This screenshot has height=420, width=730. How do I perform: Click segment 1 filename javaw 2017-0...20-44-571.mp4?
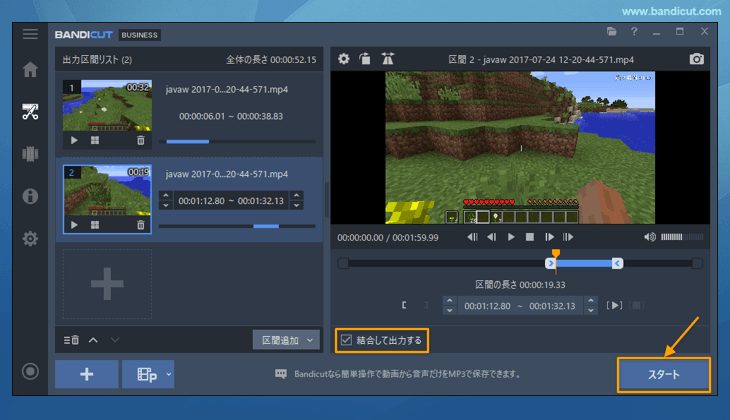227,89
